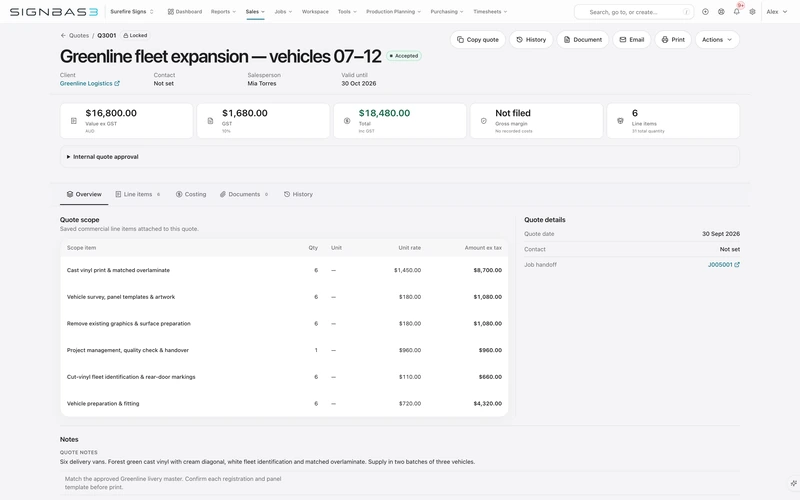The height and width of the screenshot is (500, 800).
Task: Click the Total inc GST dollar icon
Action: click(x=347, y=121)
